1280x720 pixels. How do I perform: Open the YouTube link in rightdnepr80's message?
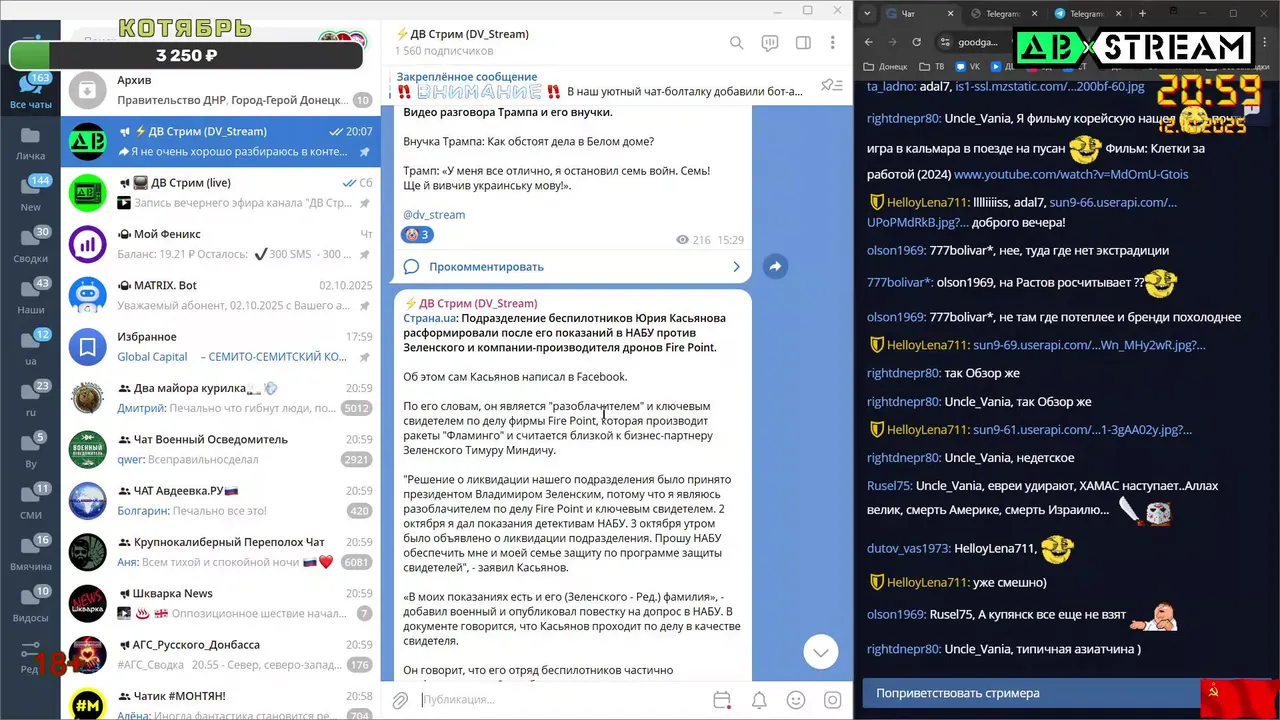tap(1071, 174)
